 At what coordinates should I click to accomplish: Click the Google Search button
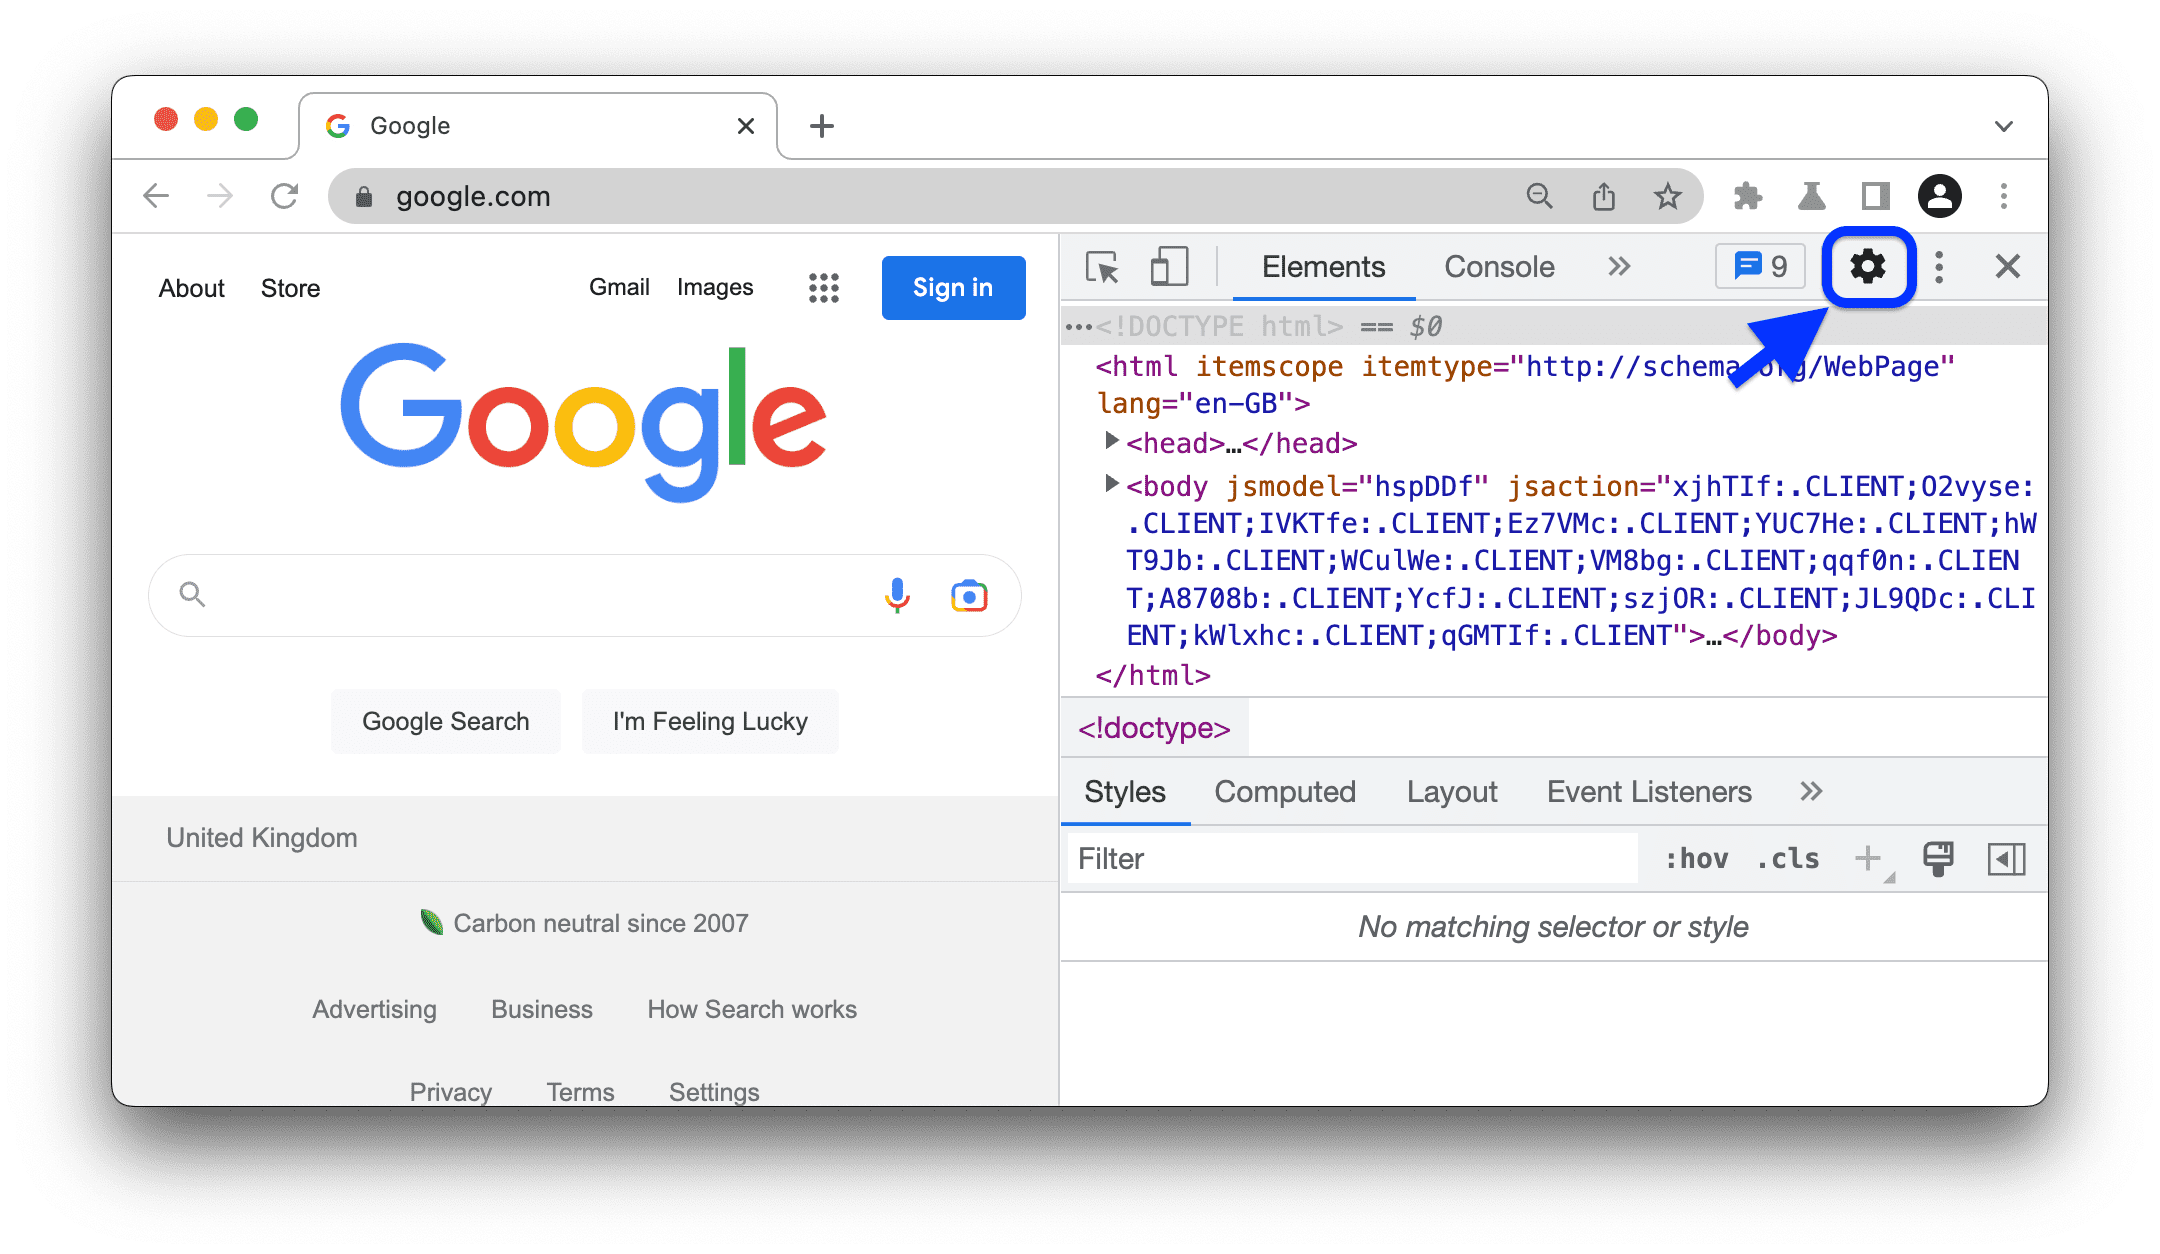[x=445, y=720]
